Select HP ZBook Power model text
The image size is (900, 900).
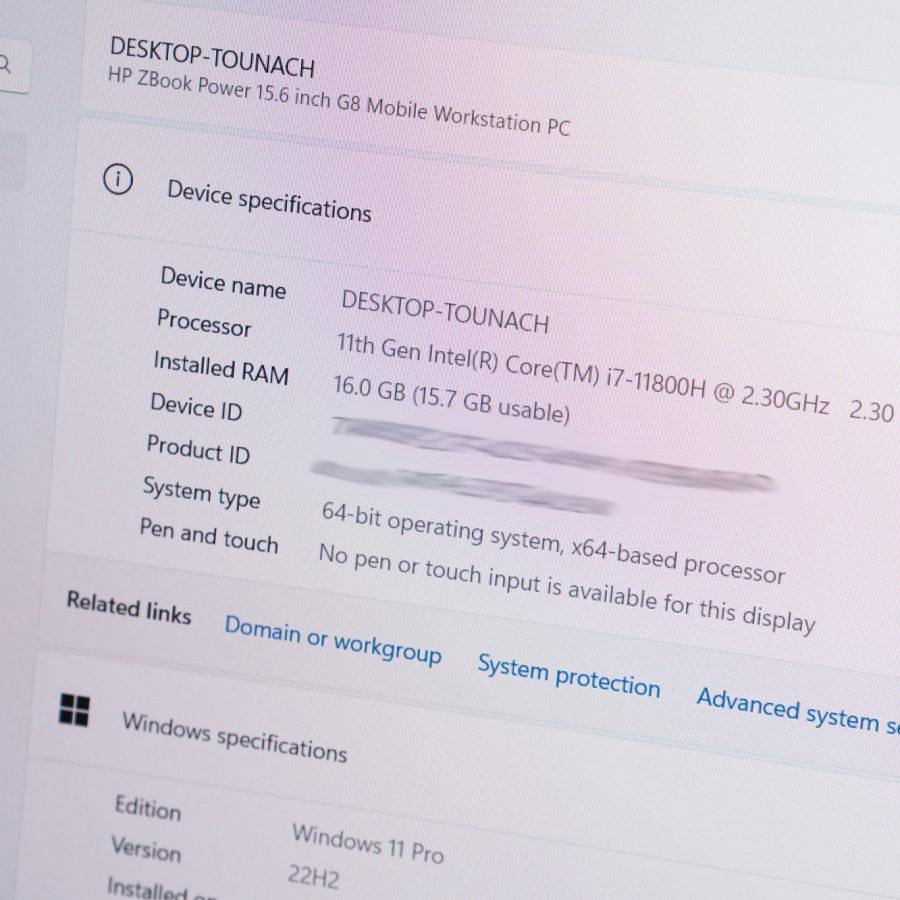tap(339, 103)
